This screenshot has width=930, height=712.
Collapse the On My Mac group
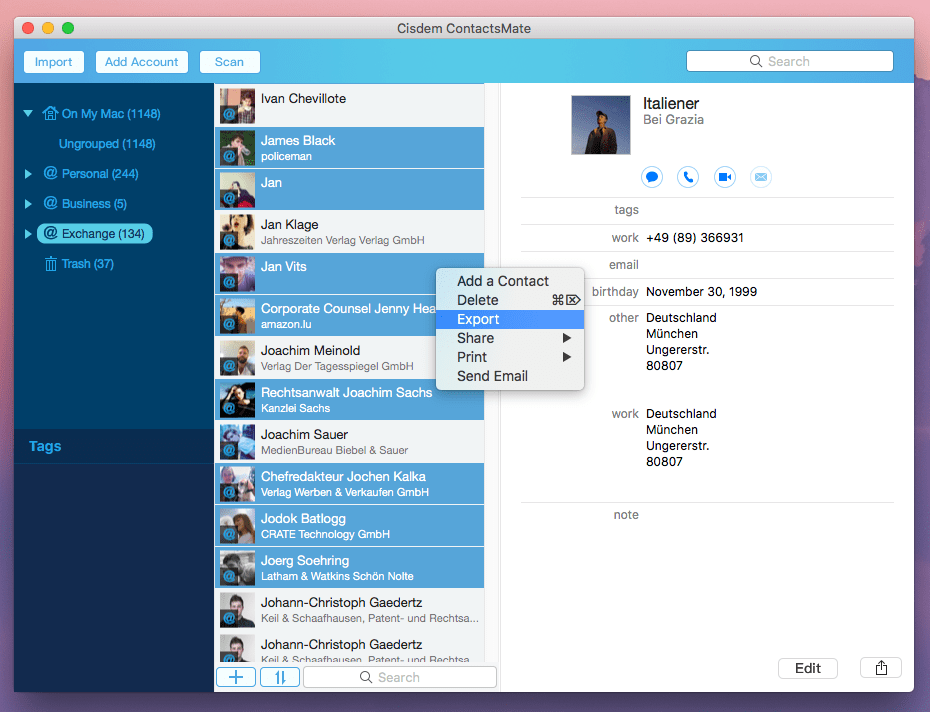click(28, 114)
